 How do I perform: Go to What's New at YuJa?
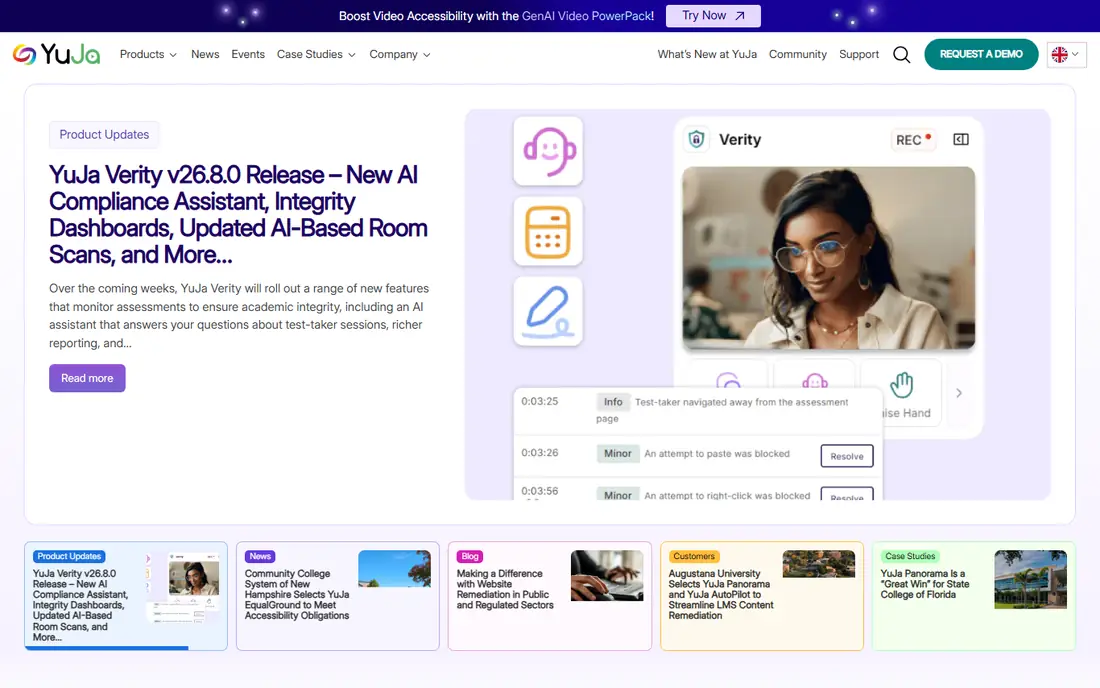[707, 55]
